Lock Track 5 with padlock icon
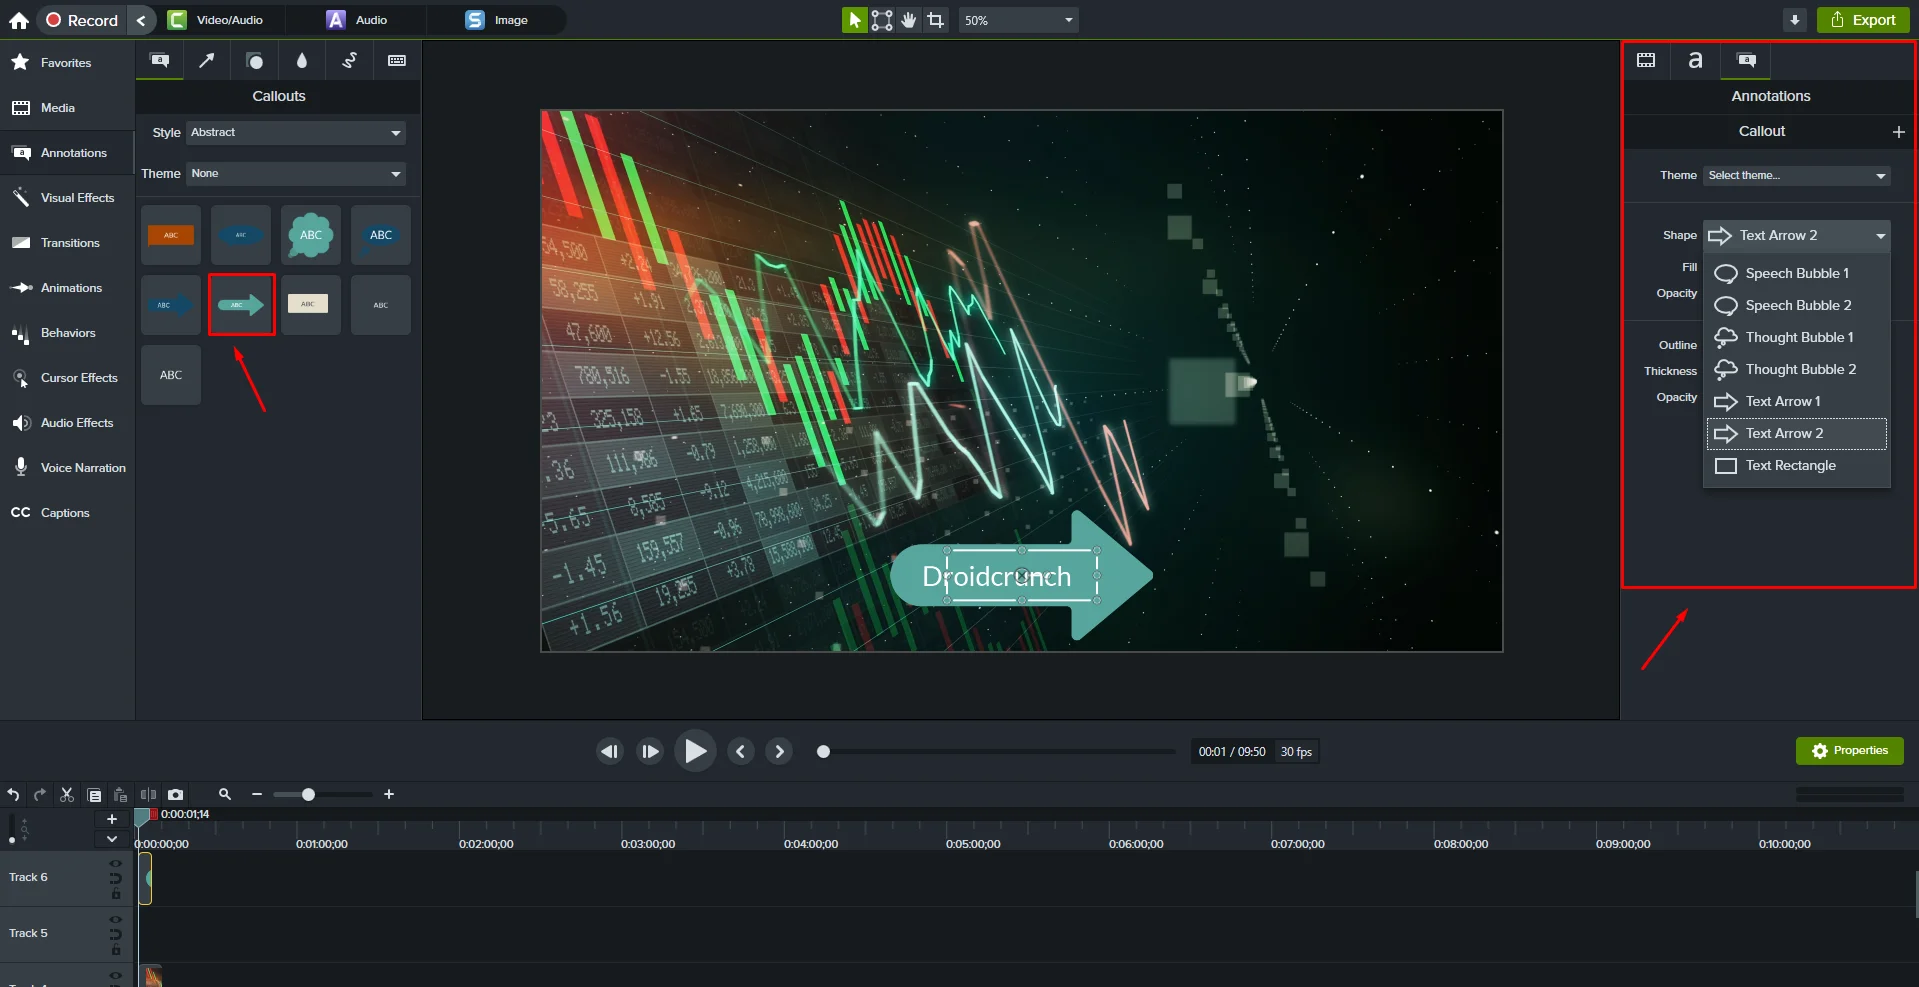Screen dimensions: 1919x987 [x=116, y=950]
